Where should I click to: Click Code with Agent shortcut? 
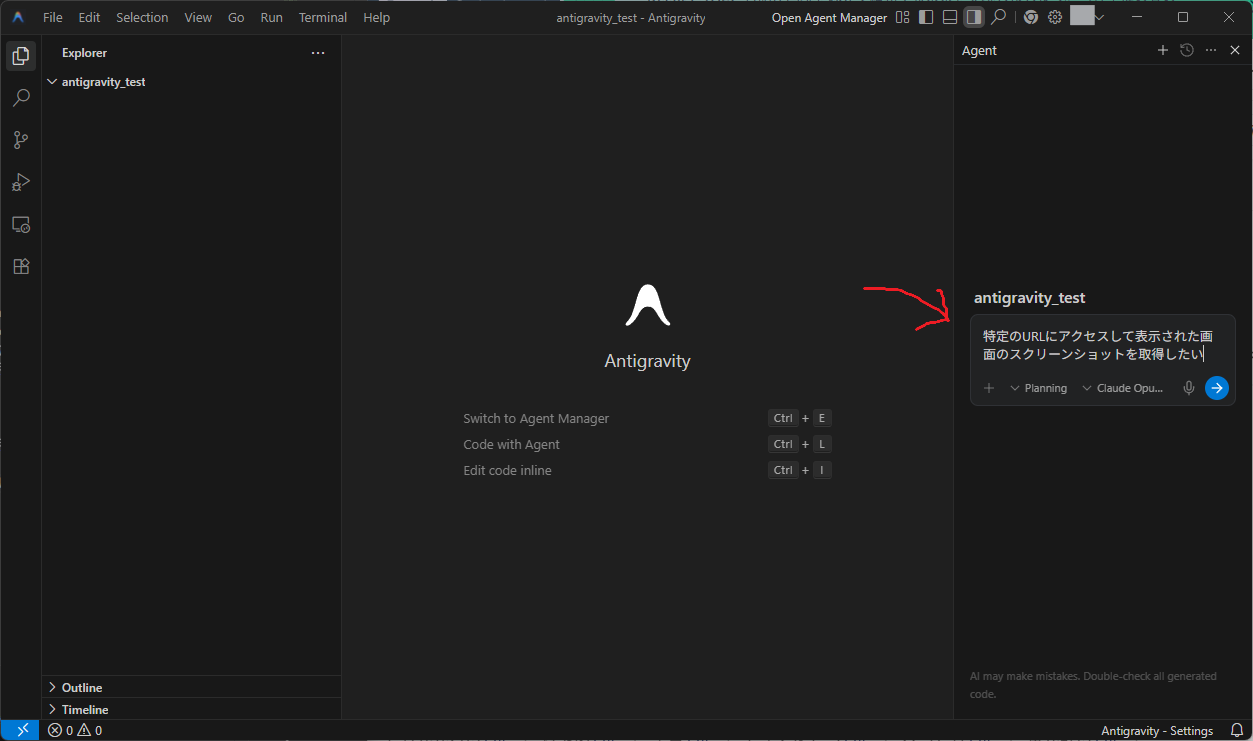click(511, 444)
